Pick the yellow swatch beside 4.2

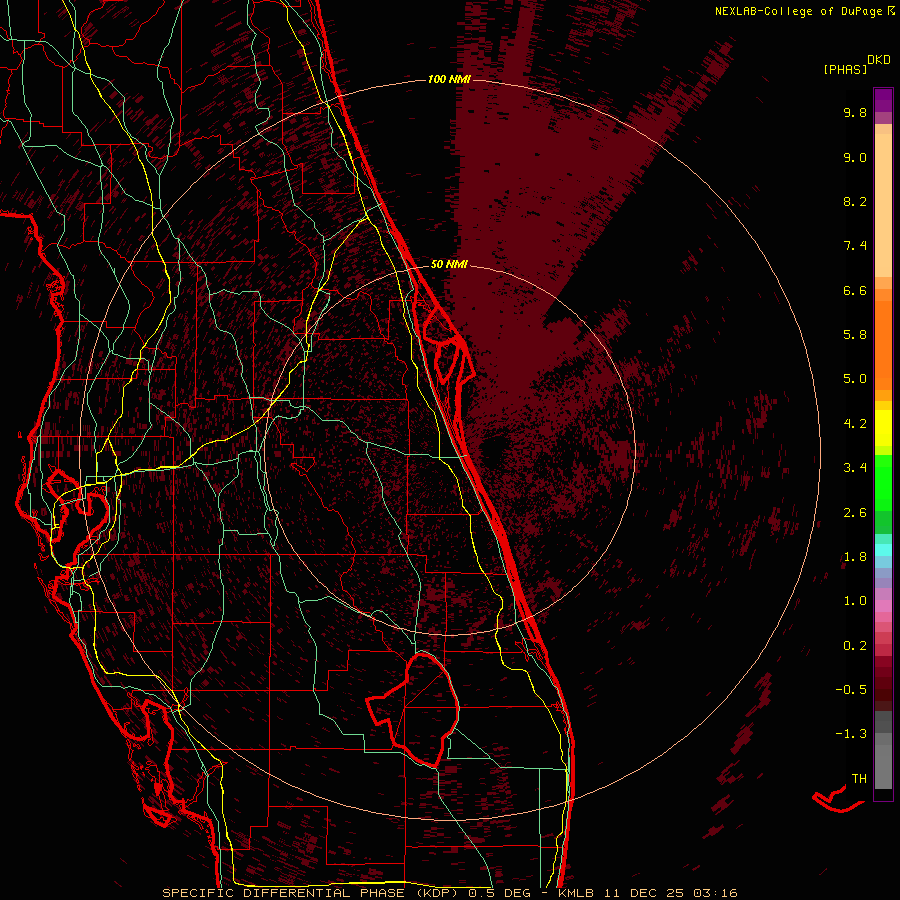click(x=883, y=426)
